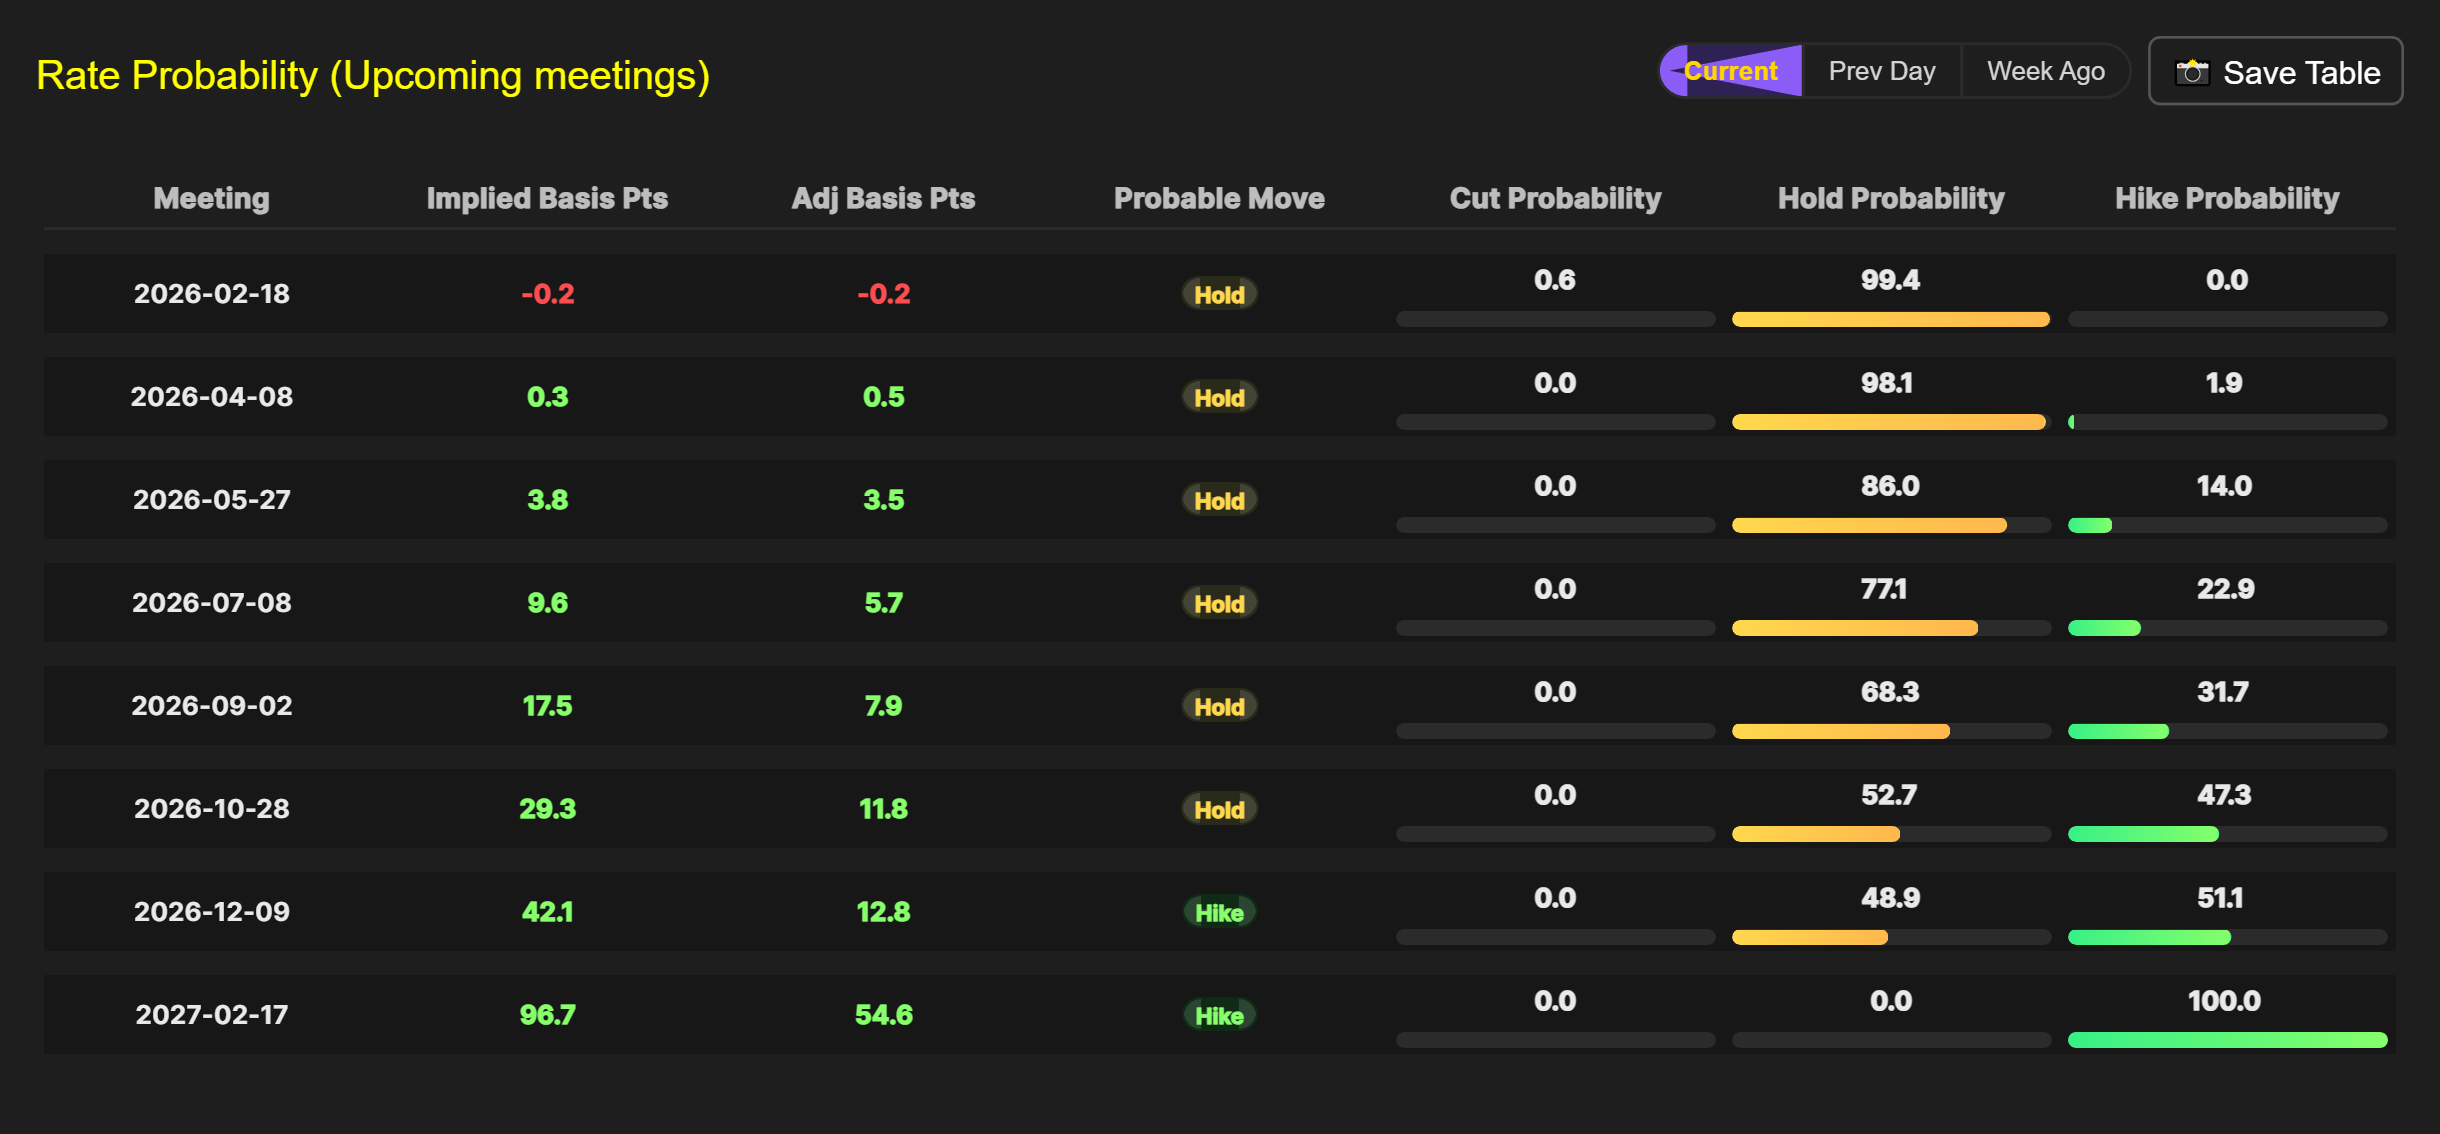
Task: Click the Save Table button
Action: (2276, 72)
